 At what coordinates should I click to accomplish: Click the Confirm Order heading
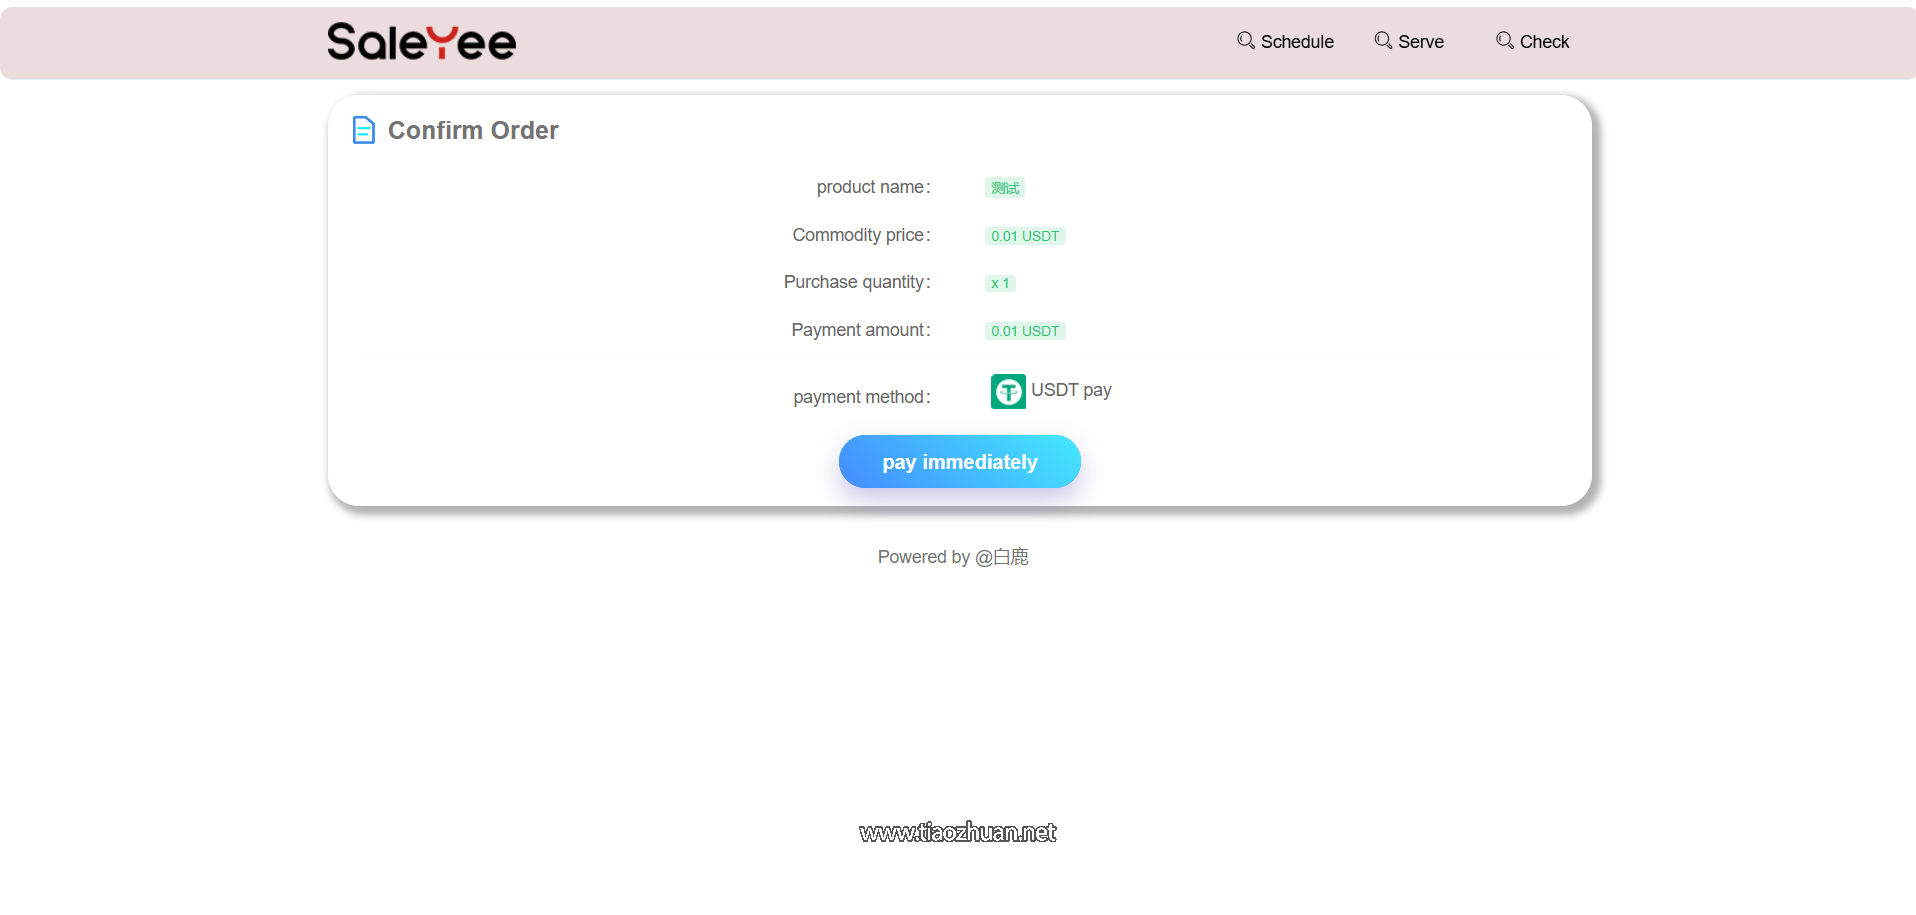tap(473, 130)
